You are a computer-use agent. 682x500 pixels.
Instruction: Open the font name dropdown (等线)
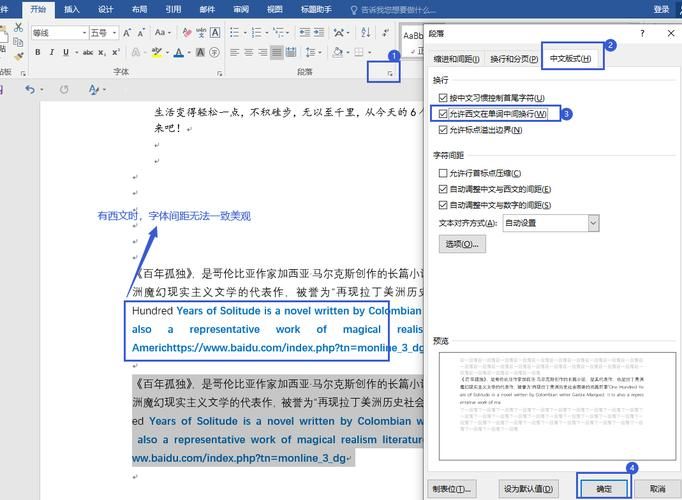(84, 33)
